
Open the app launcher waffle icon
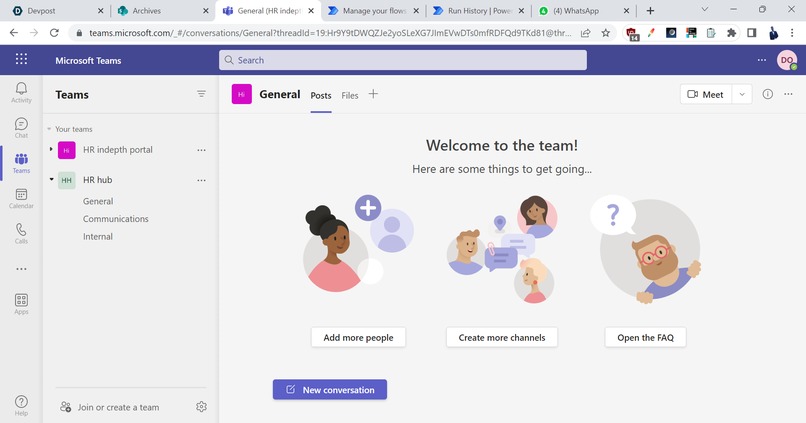pos(21,59)
